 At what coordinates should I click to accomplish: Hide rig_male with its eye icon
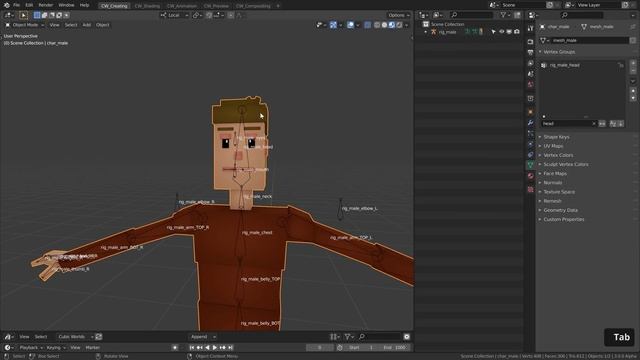502,32
